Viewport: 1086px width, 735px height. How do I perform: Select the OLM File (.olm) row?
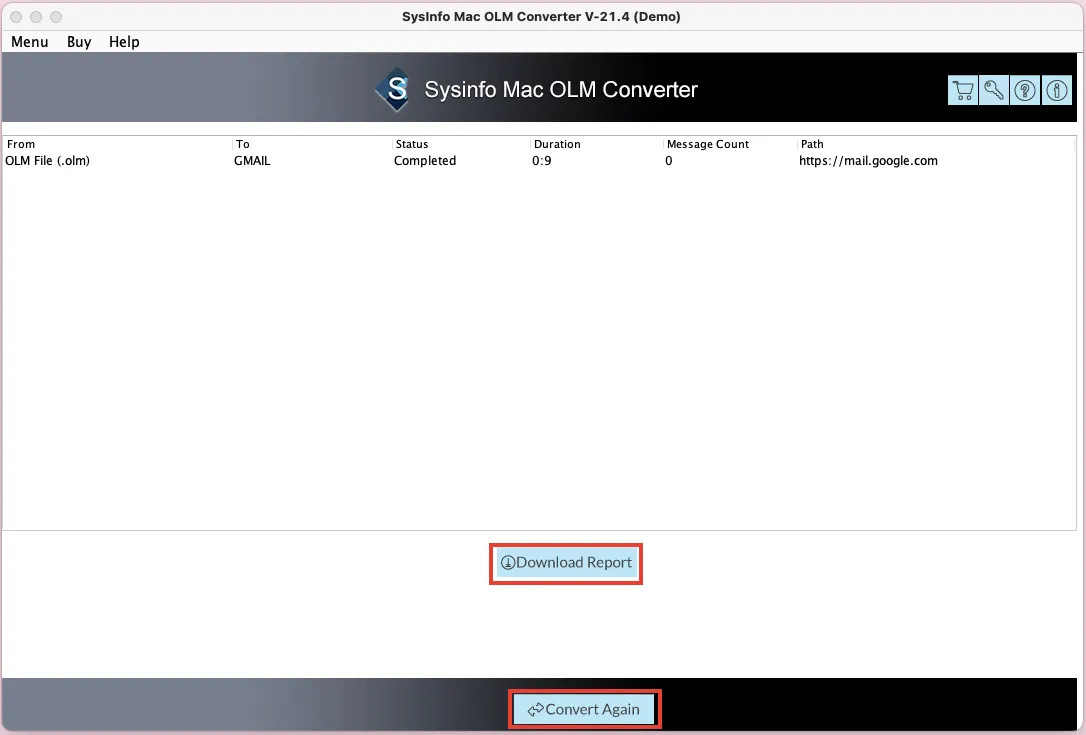pyautogui.click(x=539, y=161)
